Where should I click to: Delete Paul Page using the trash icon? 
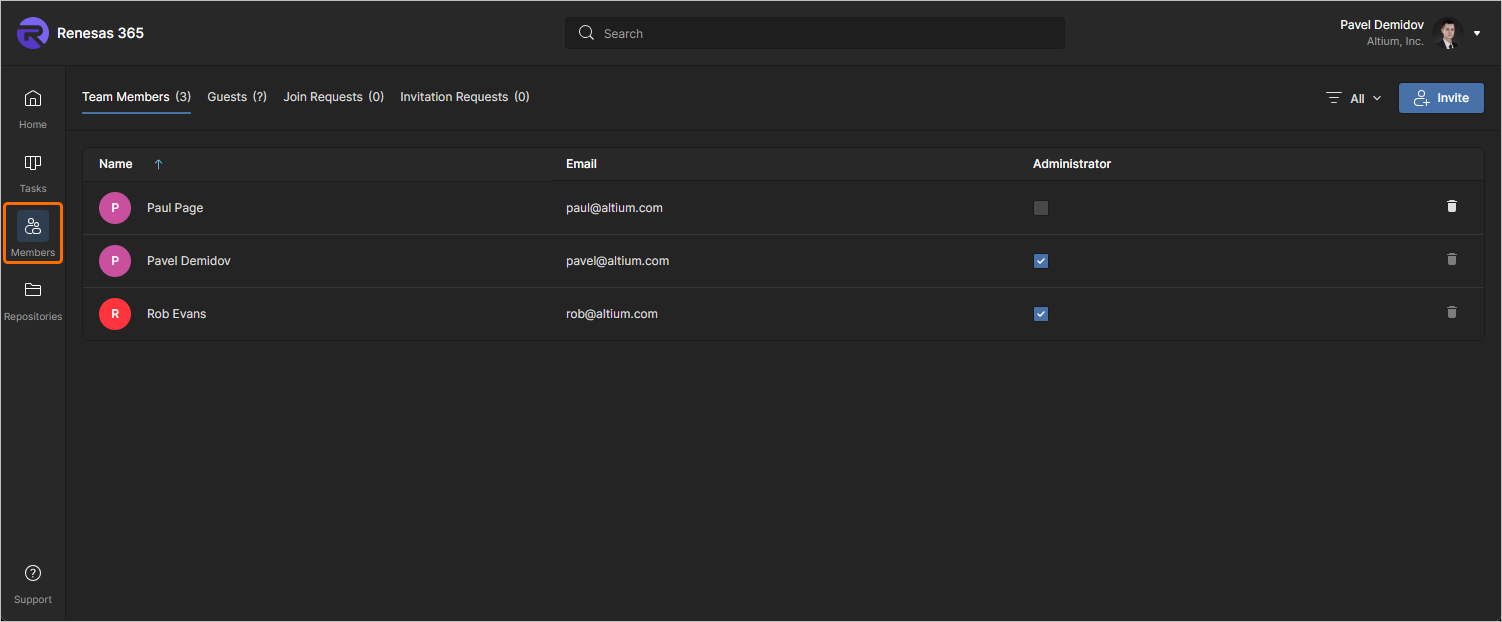point(1452,206)
